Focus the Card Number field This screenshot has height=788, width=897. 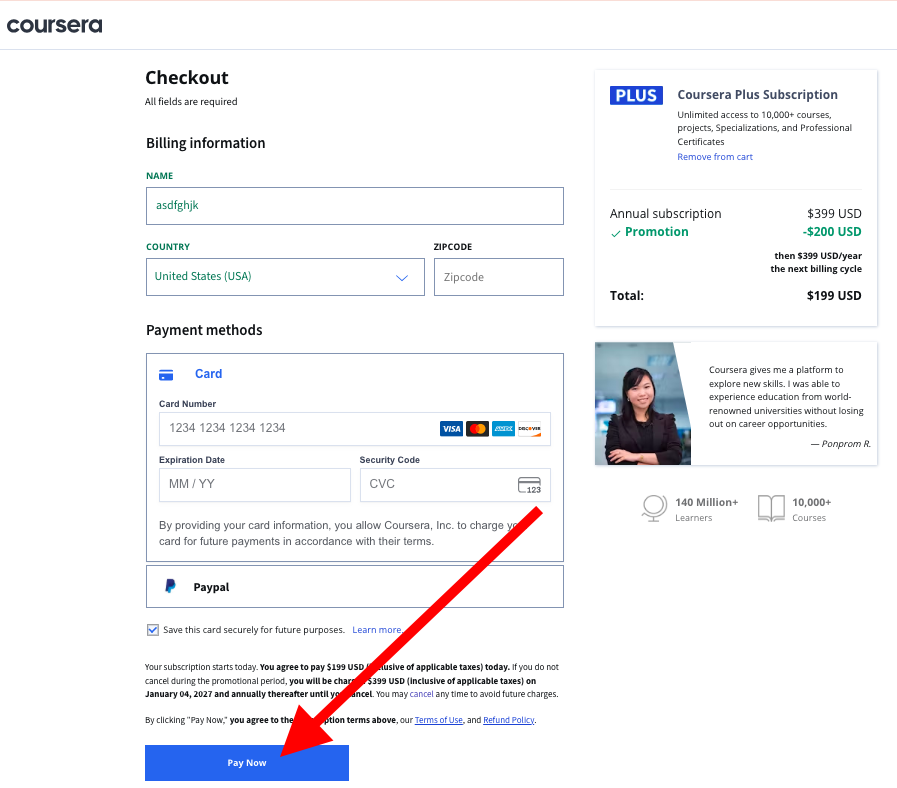tap(295, 428)
